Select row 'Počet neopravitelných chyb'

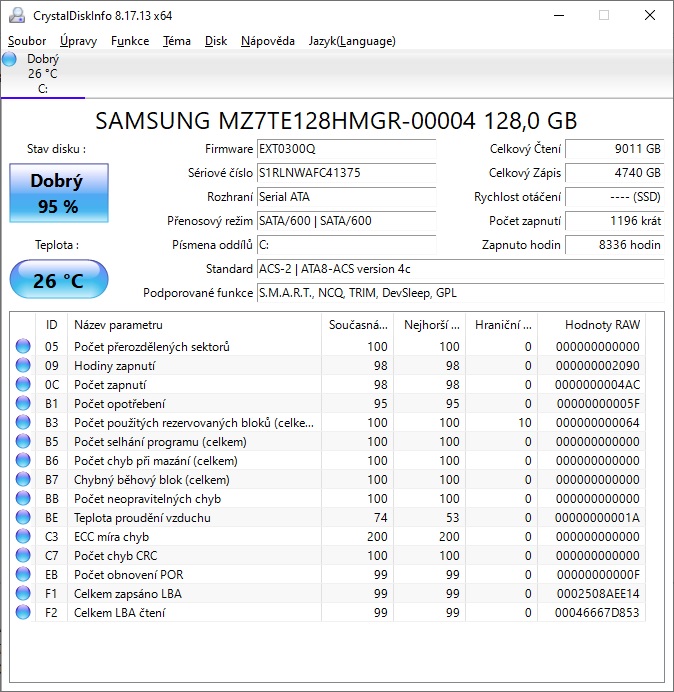click(x=328, y=498)
